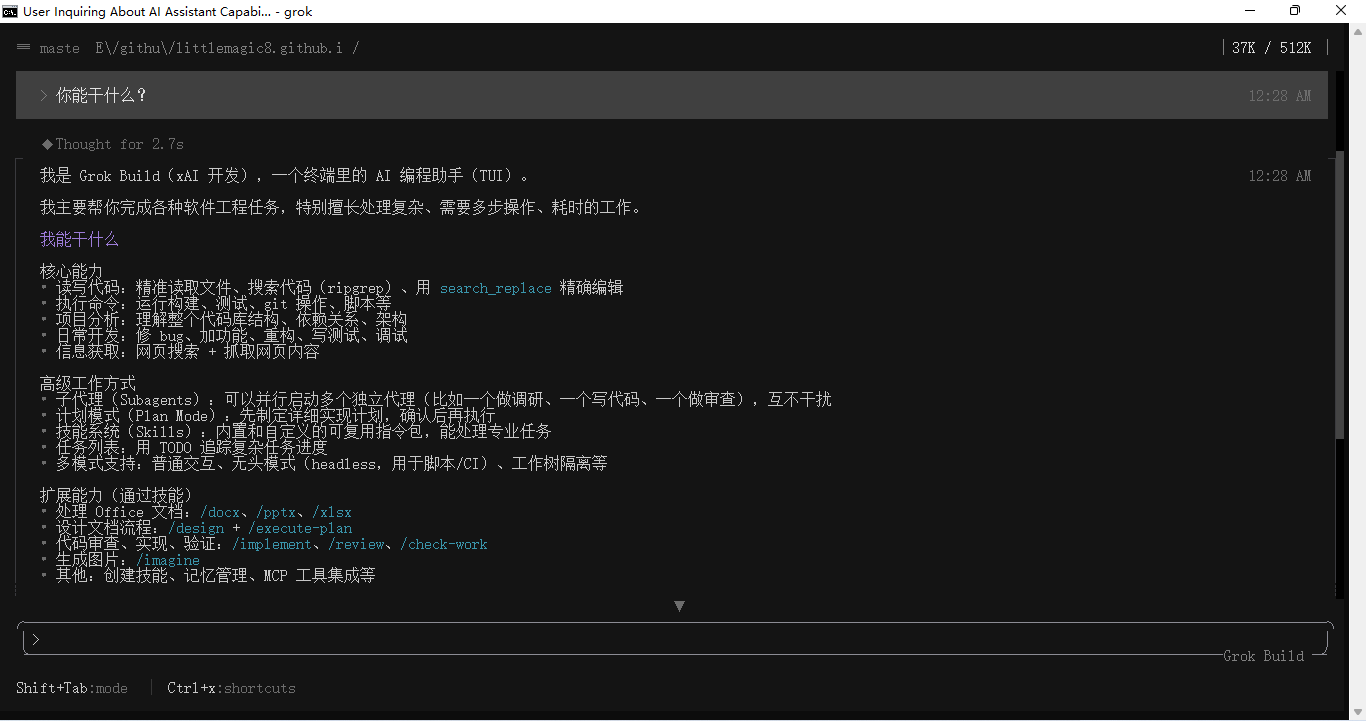Click the maste branch label
The height and width of the screenshot is (721, 1366).
pyautogui.click(x=60, y=48)
